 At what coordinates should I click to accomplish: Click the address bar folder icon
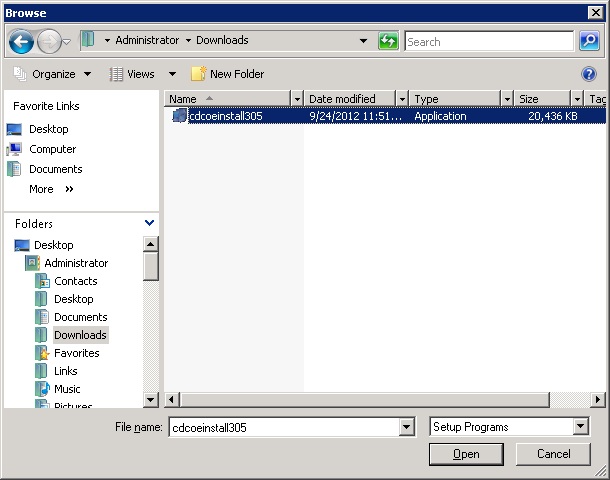point(88,40)
